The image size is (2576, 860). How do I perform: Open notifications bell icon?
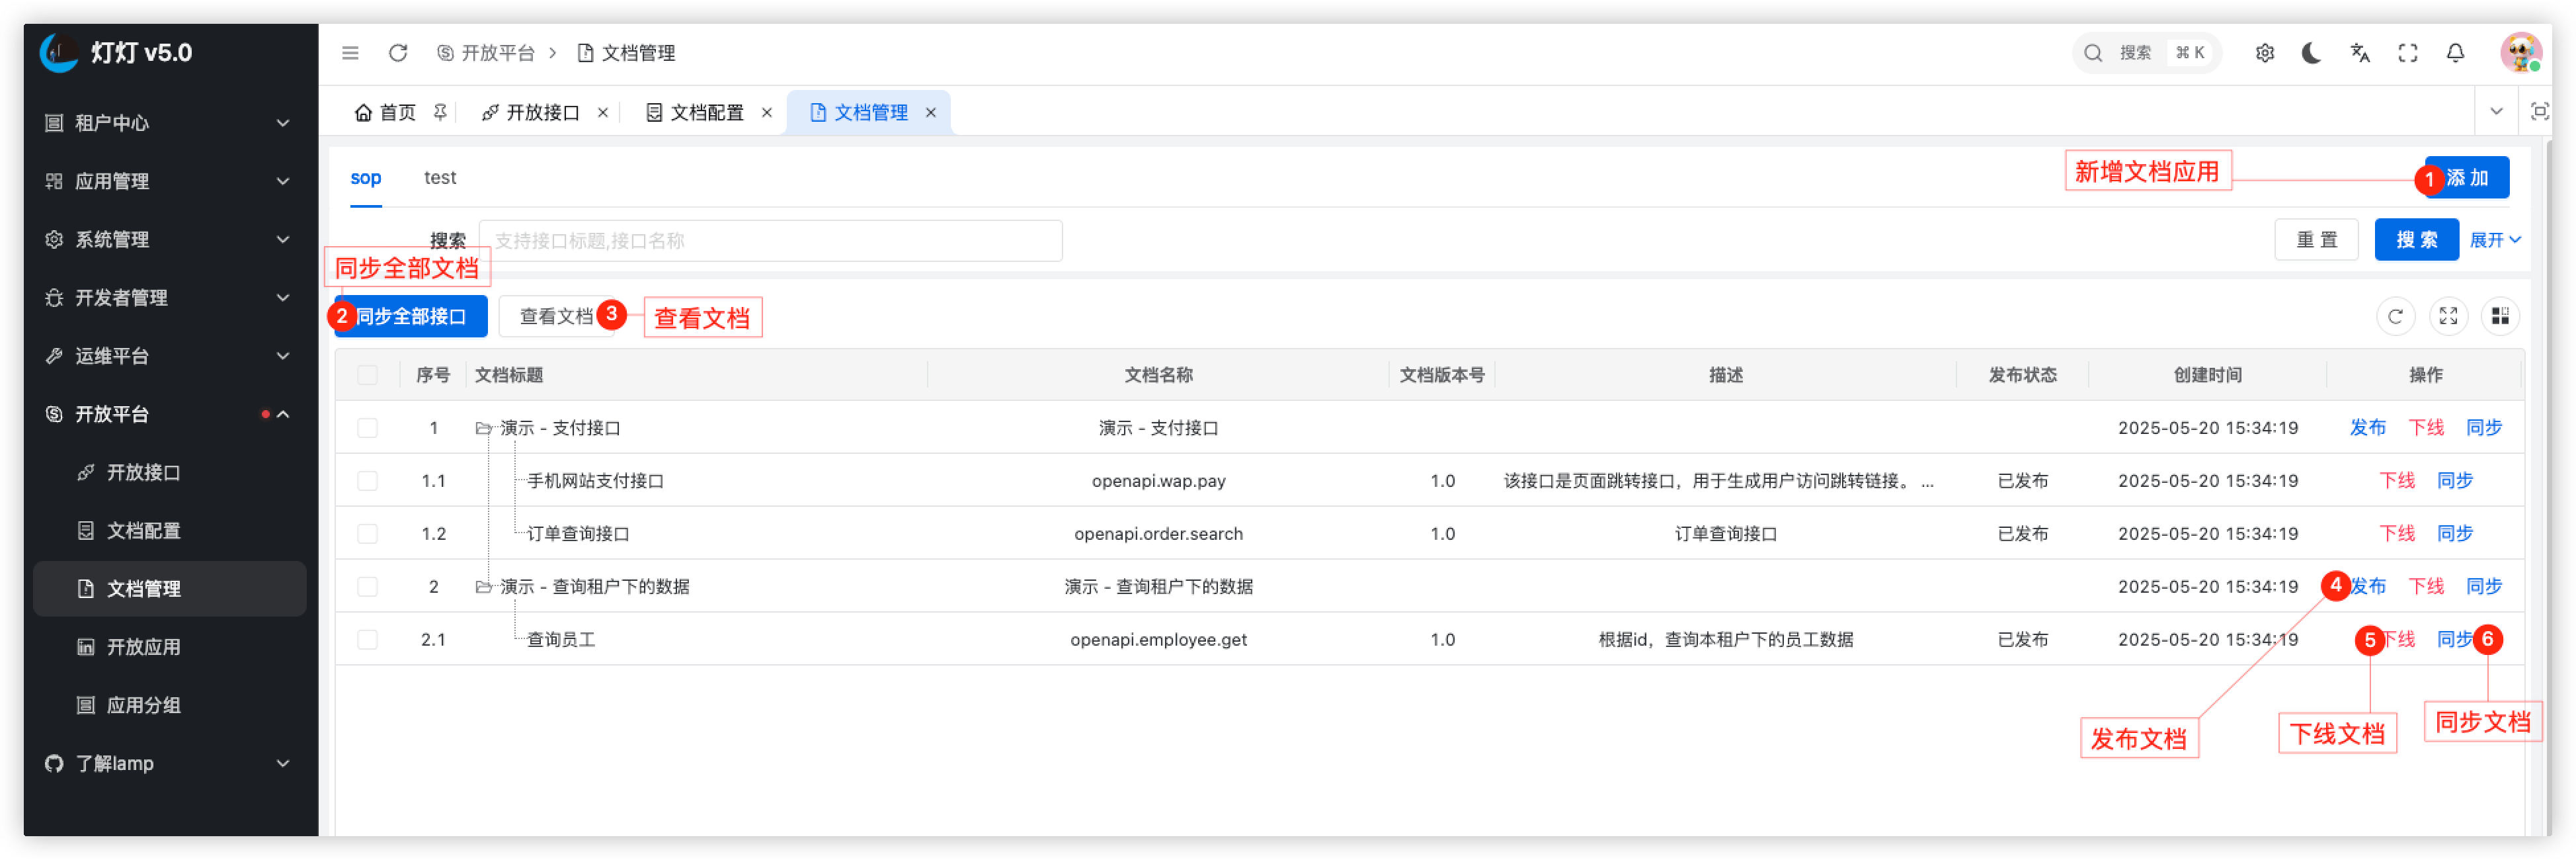pyautogui.click(x=2455, y=53)
